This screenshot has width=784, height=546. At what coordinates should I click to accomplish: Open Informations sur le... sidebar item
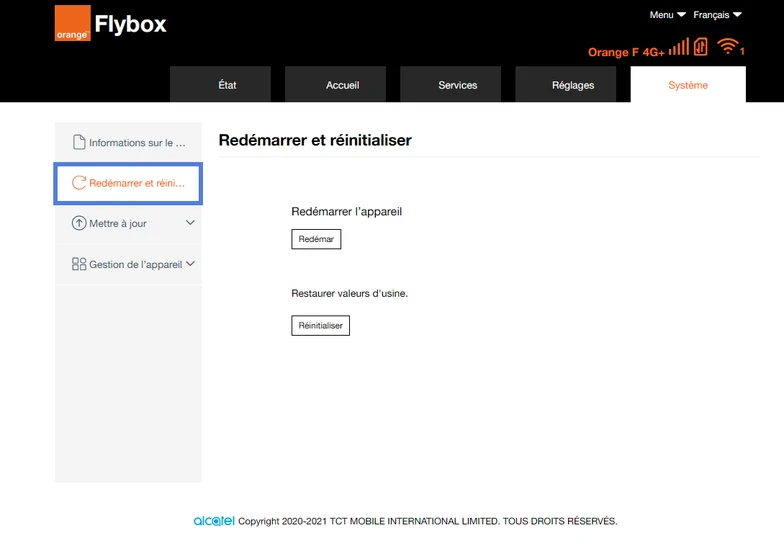[x=128, y=142]
